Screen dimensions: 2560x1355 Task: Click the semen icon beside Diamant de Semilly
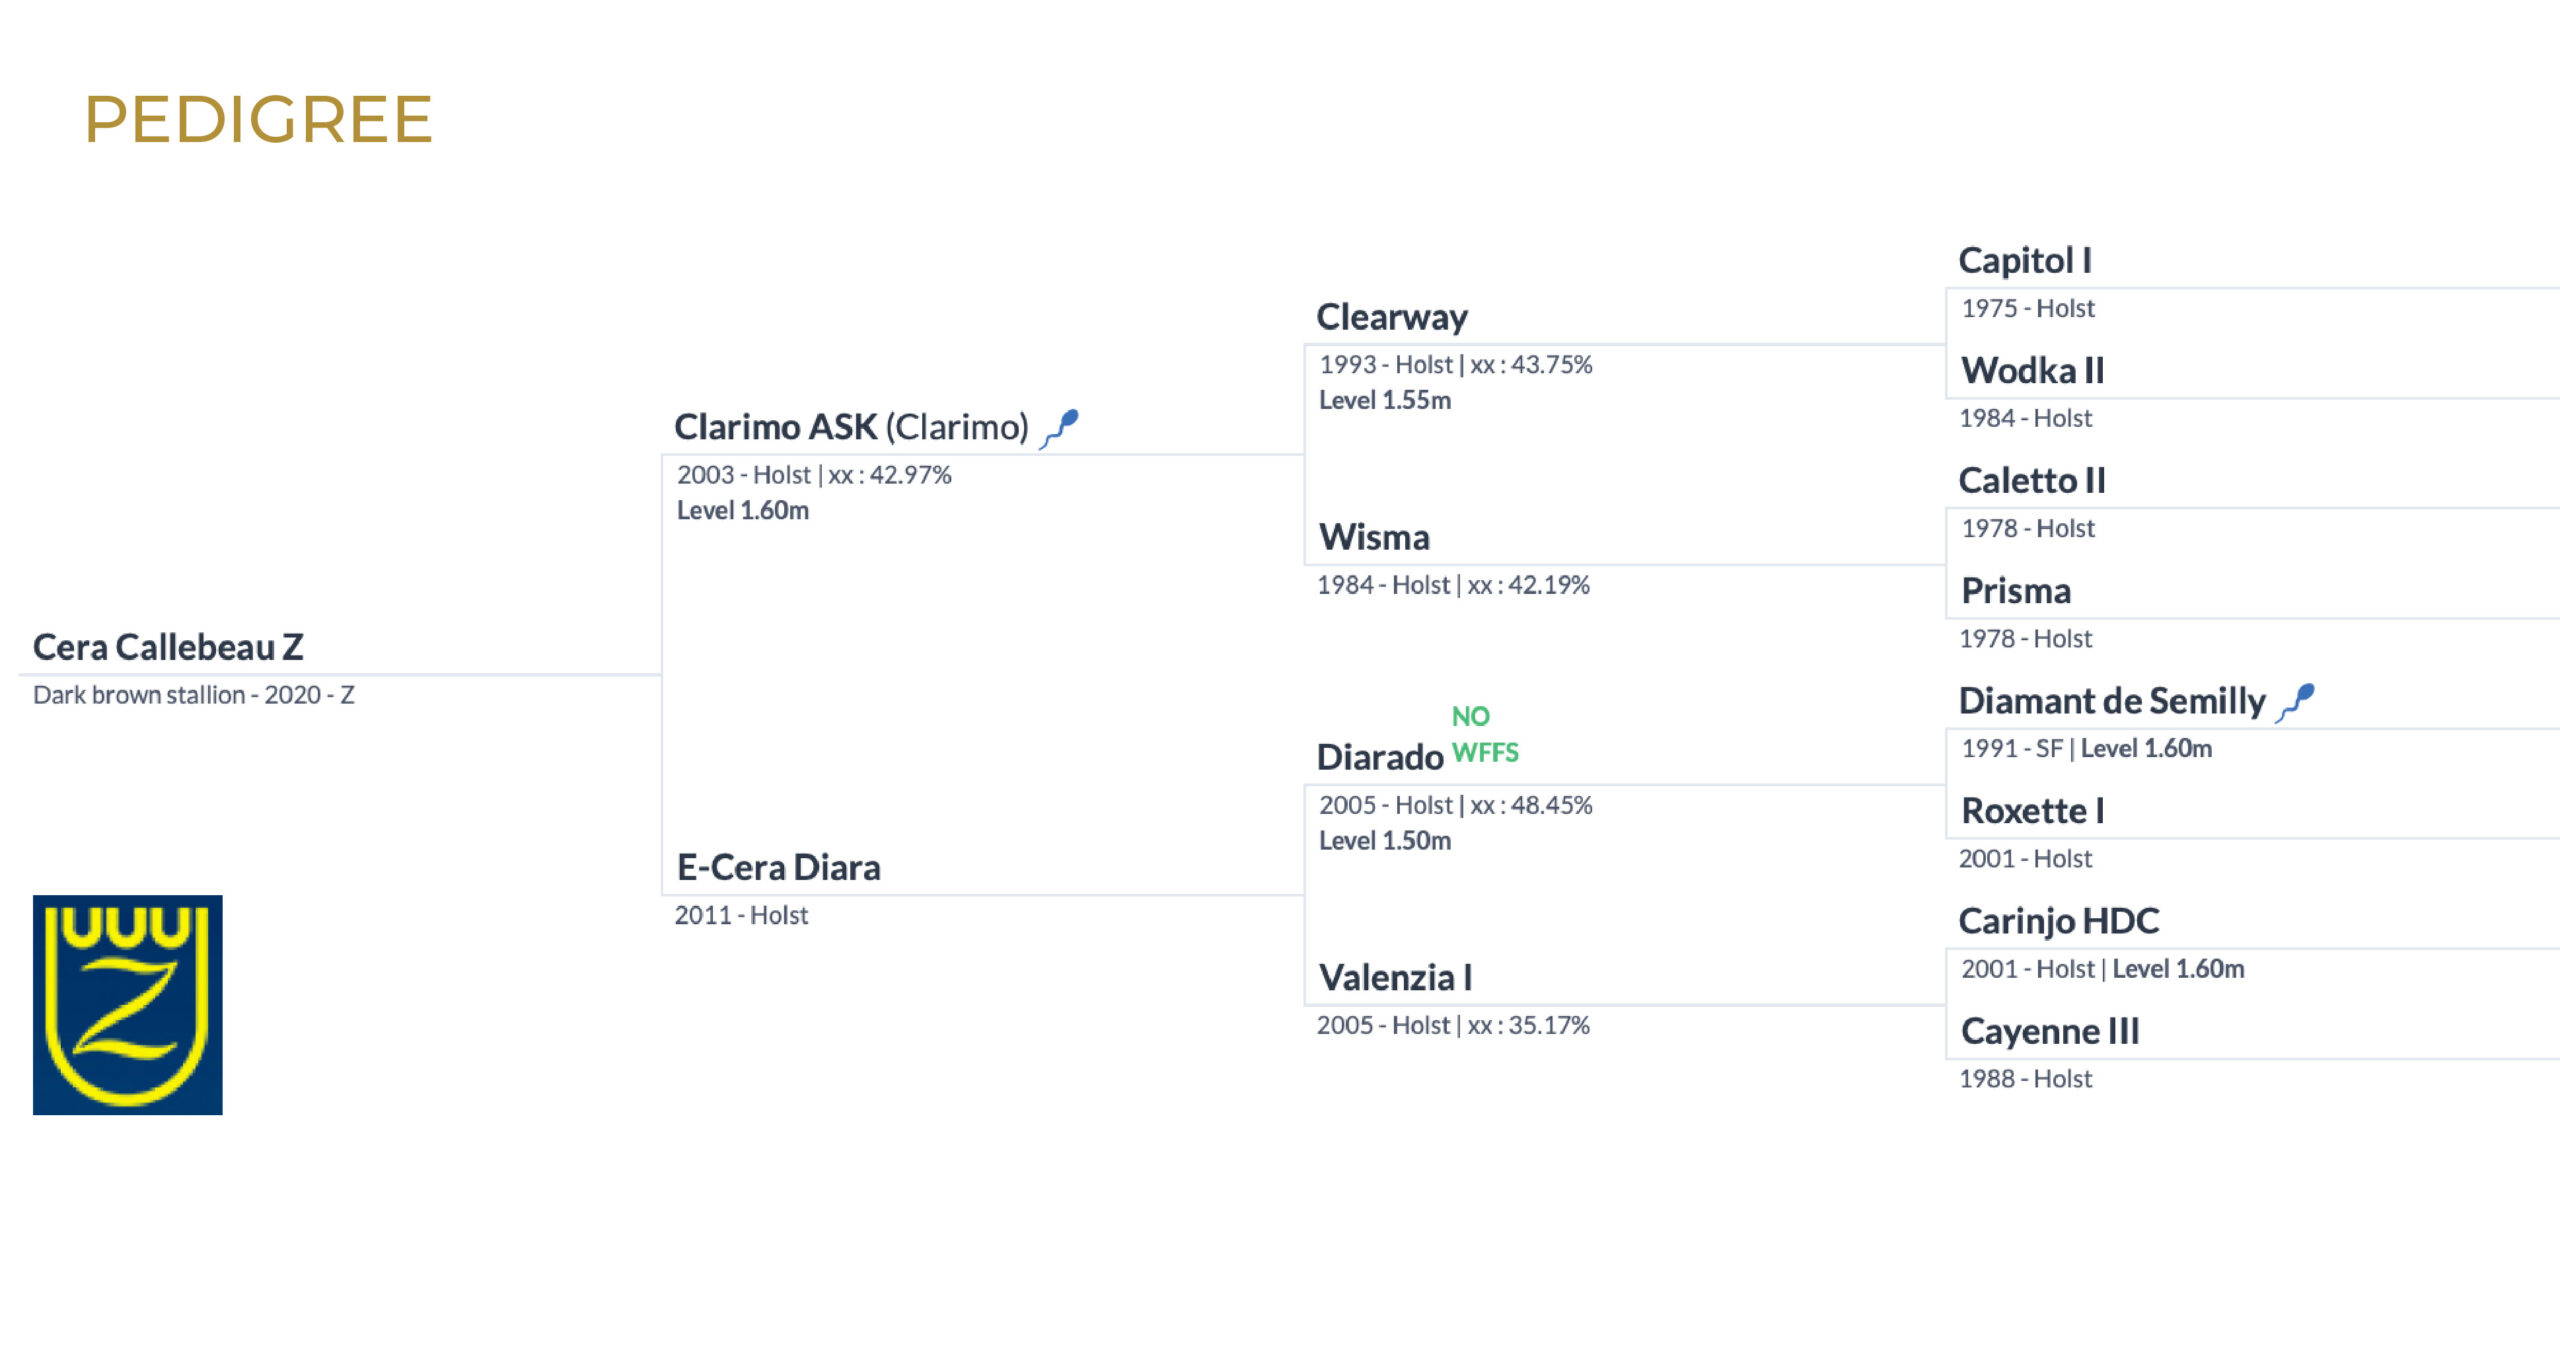pyautogui.click(x=2295, y=702)
